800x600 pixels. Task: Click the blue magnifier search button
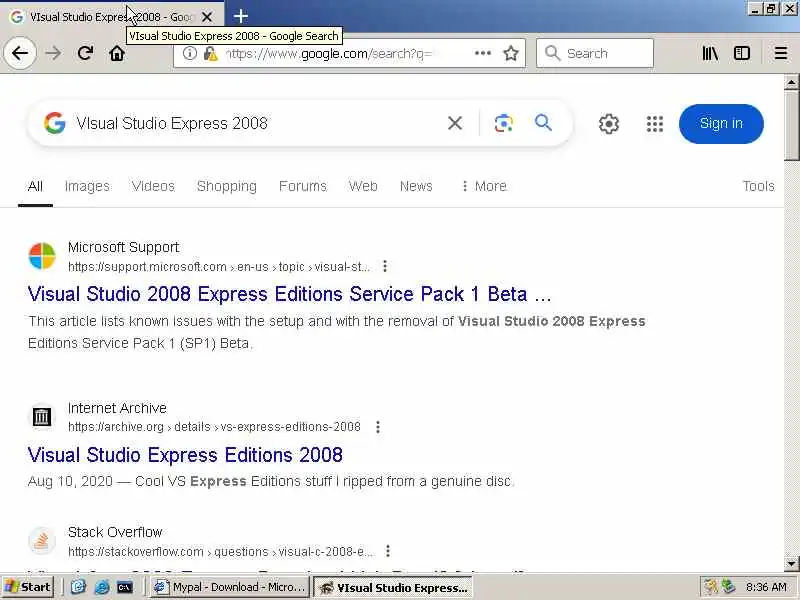coord(543,123)
